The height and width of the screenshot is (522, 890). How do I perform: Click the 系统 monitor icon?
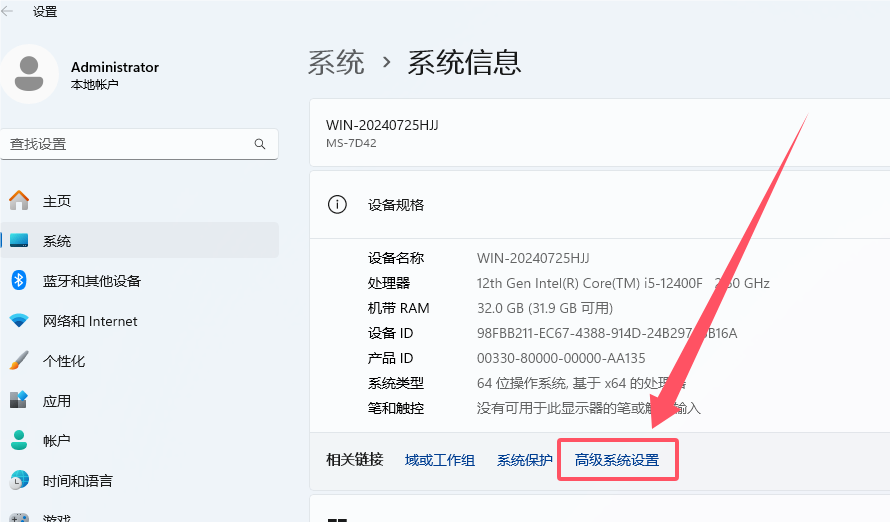click(19, 241)
